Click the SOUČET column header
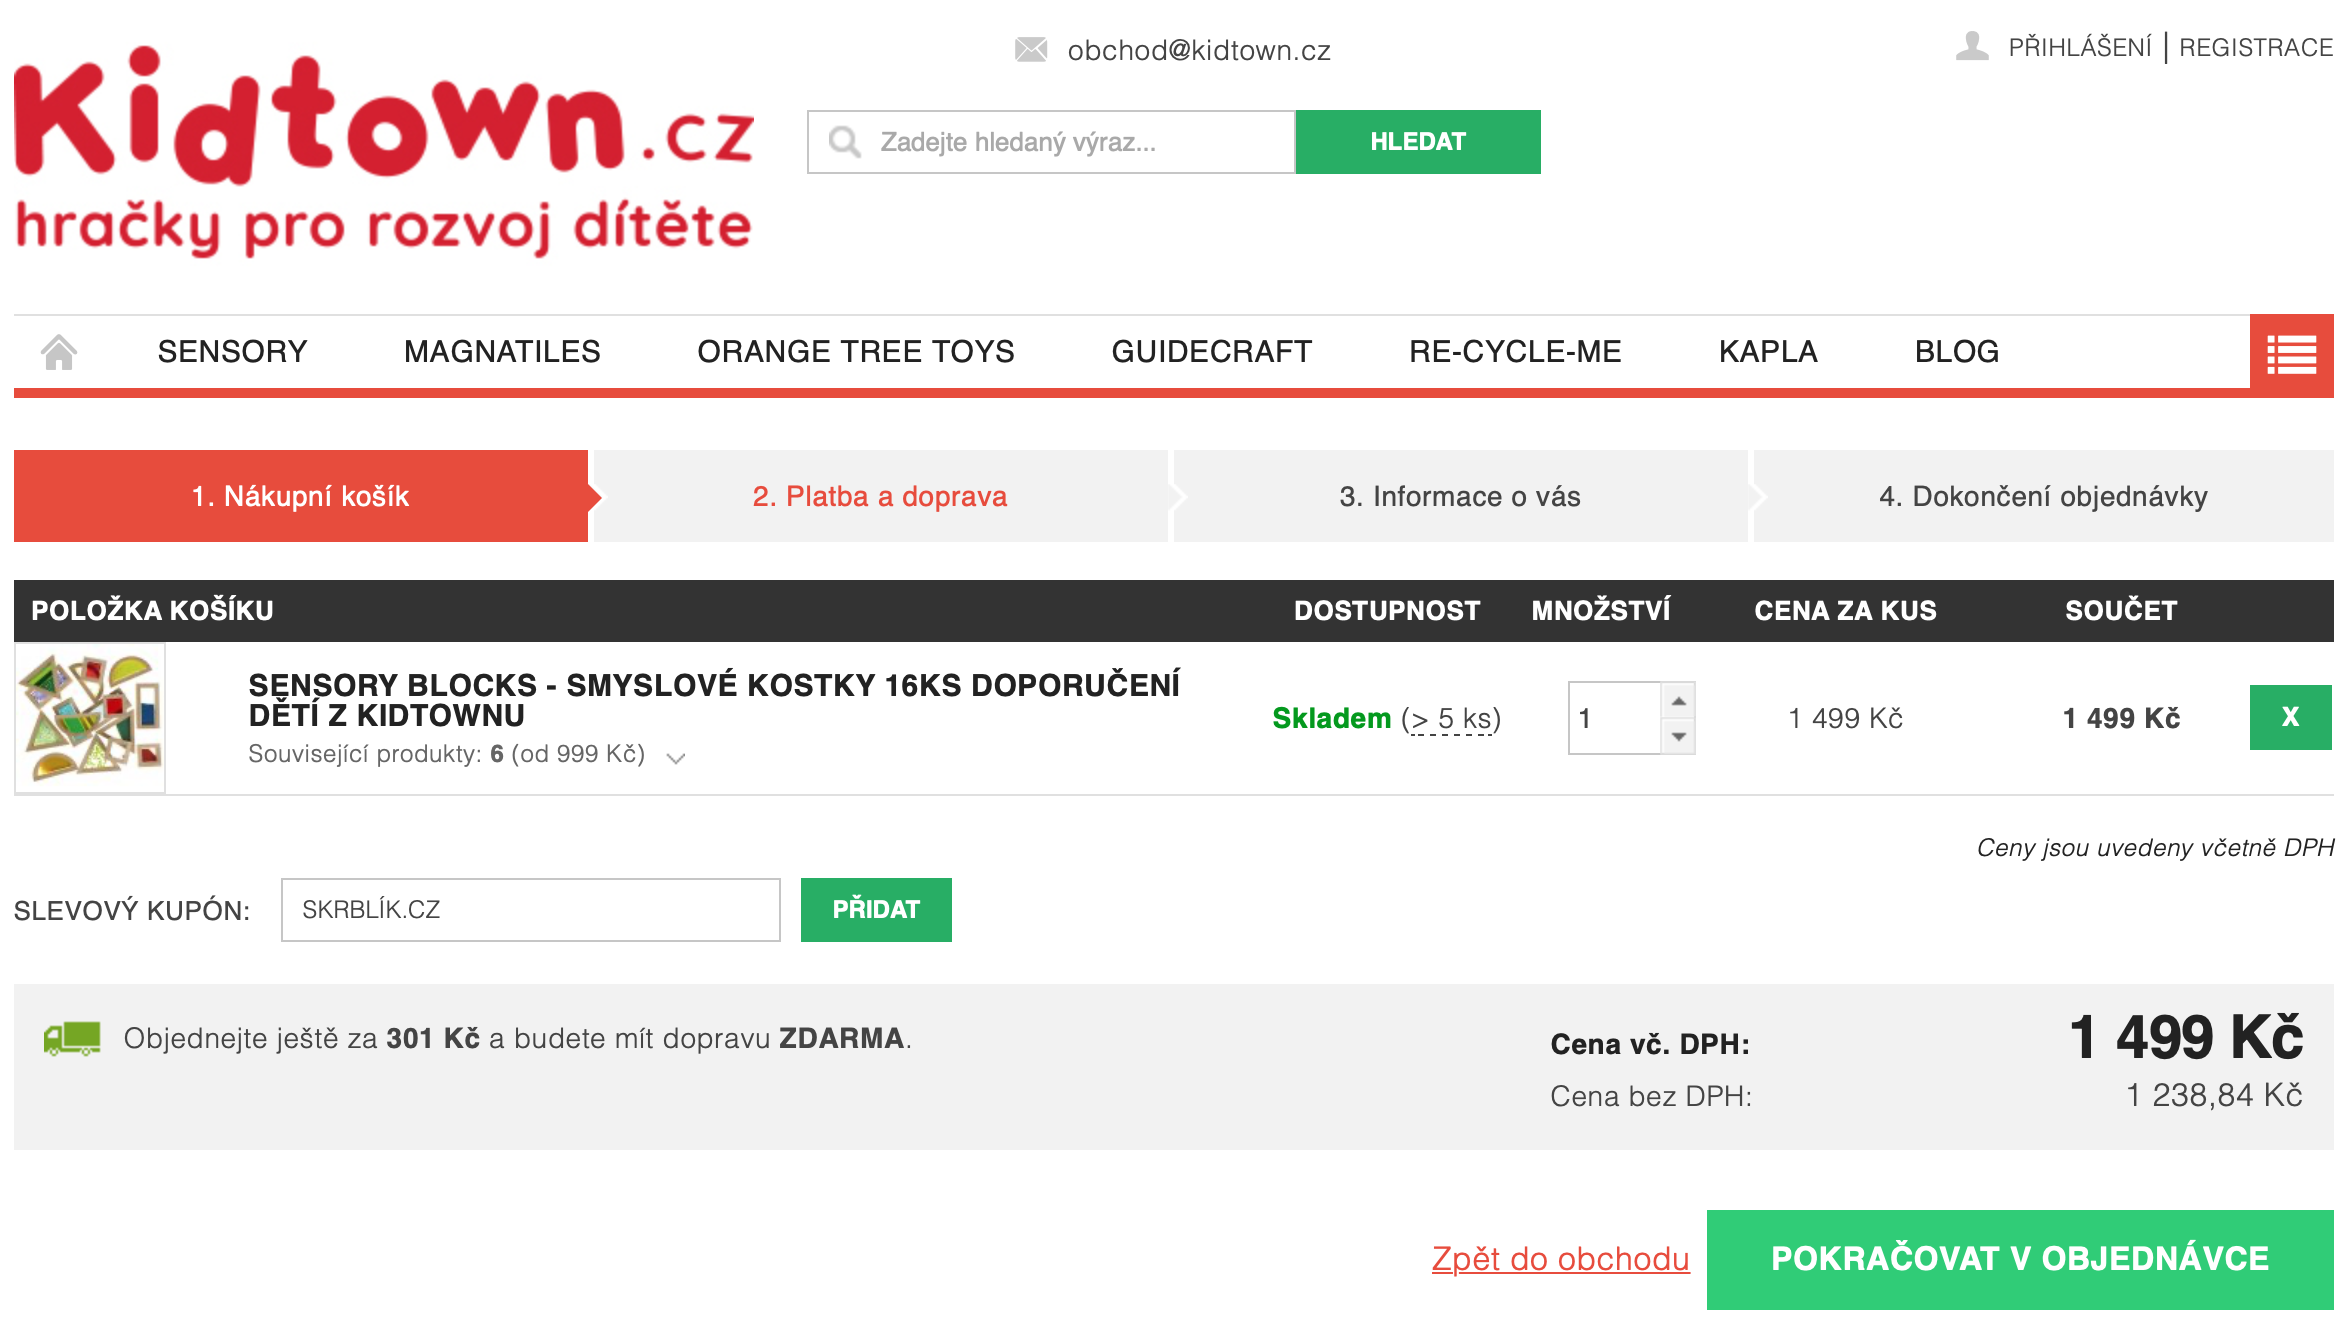 click(2121, 610)
